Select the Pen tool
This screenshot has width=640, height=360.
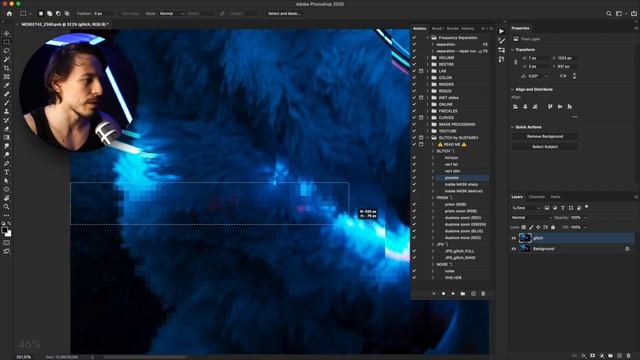point(7,164)
